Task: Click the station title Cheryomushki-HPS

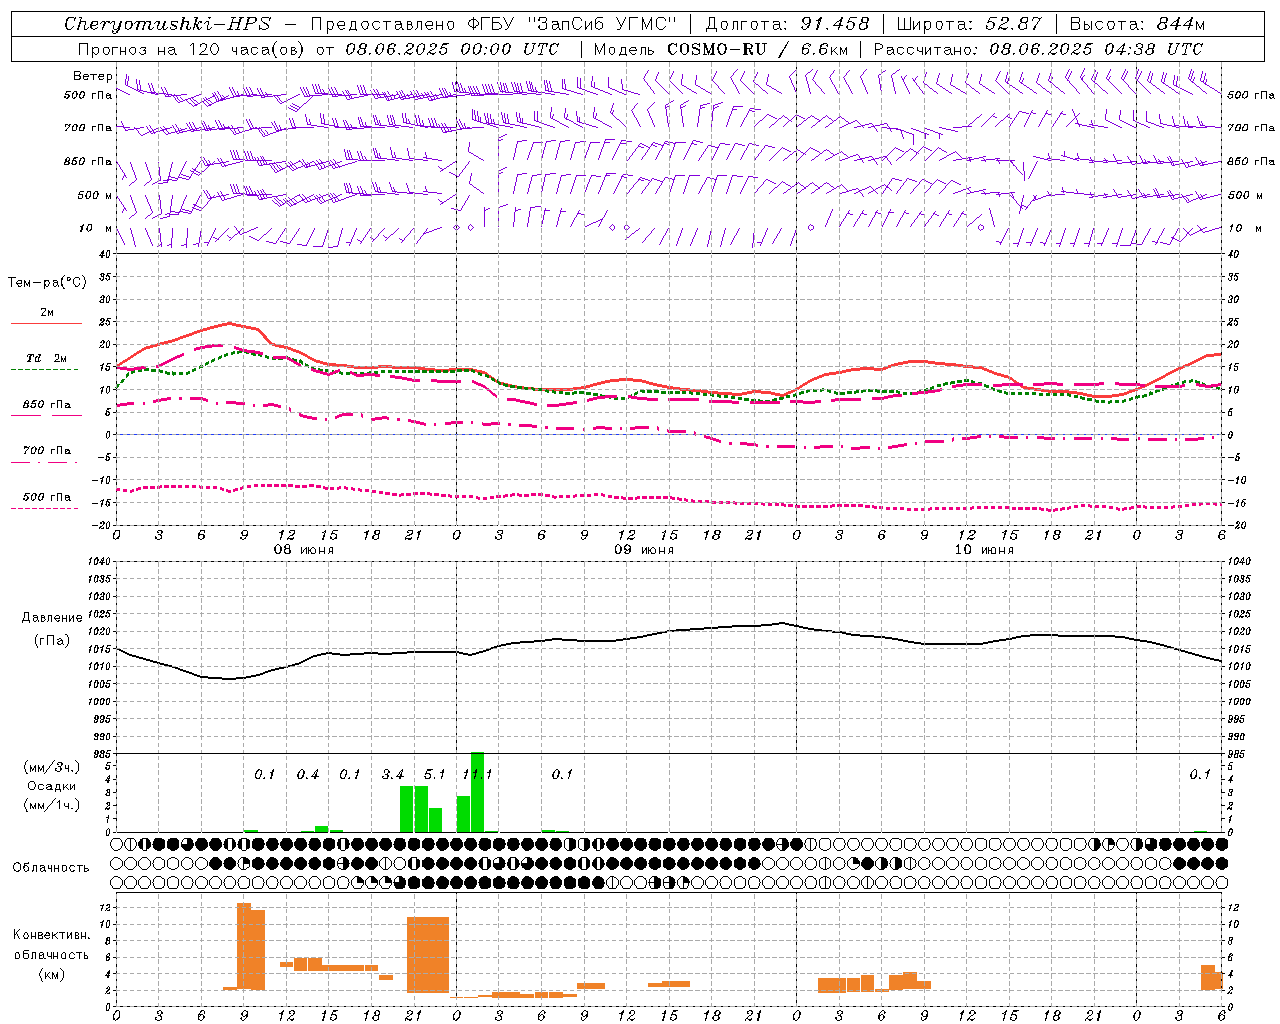Action: 167,24
